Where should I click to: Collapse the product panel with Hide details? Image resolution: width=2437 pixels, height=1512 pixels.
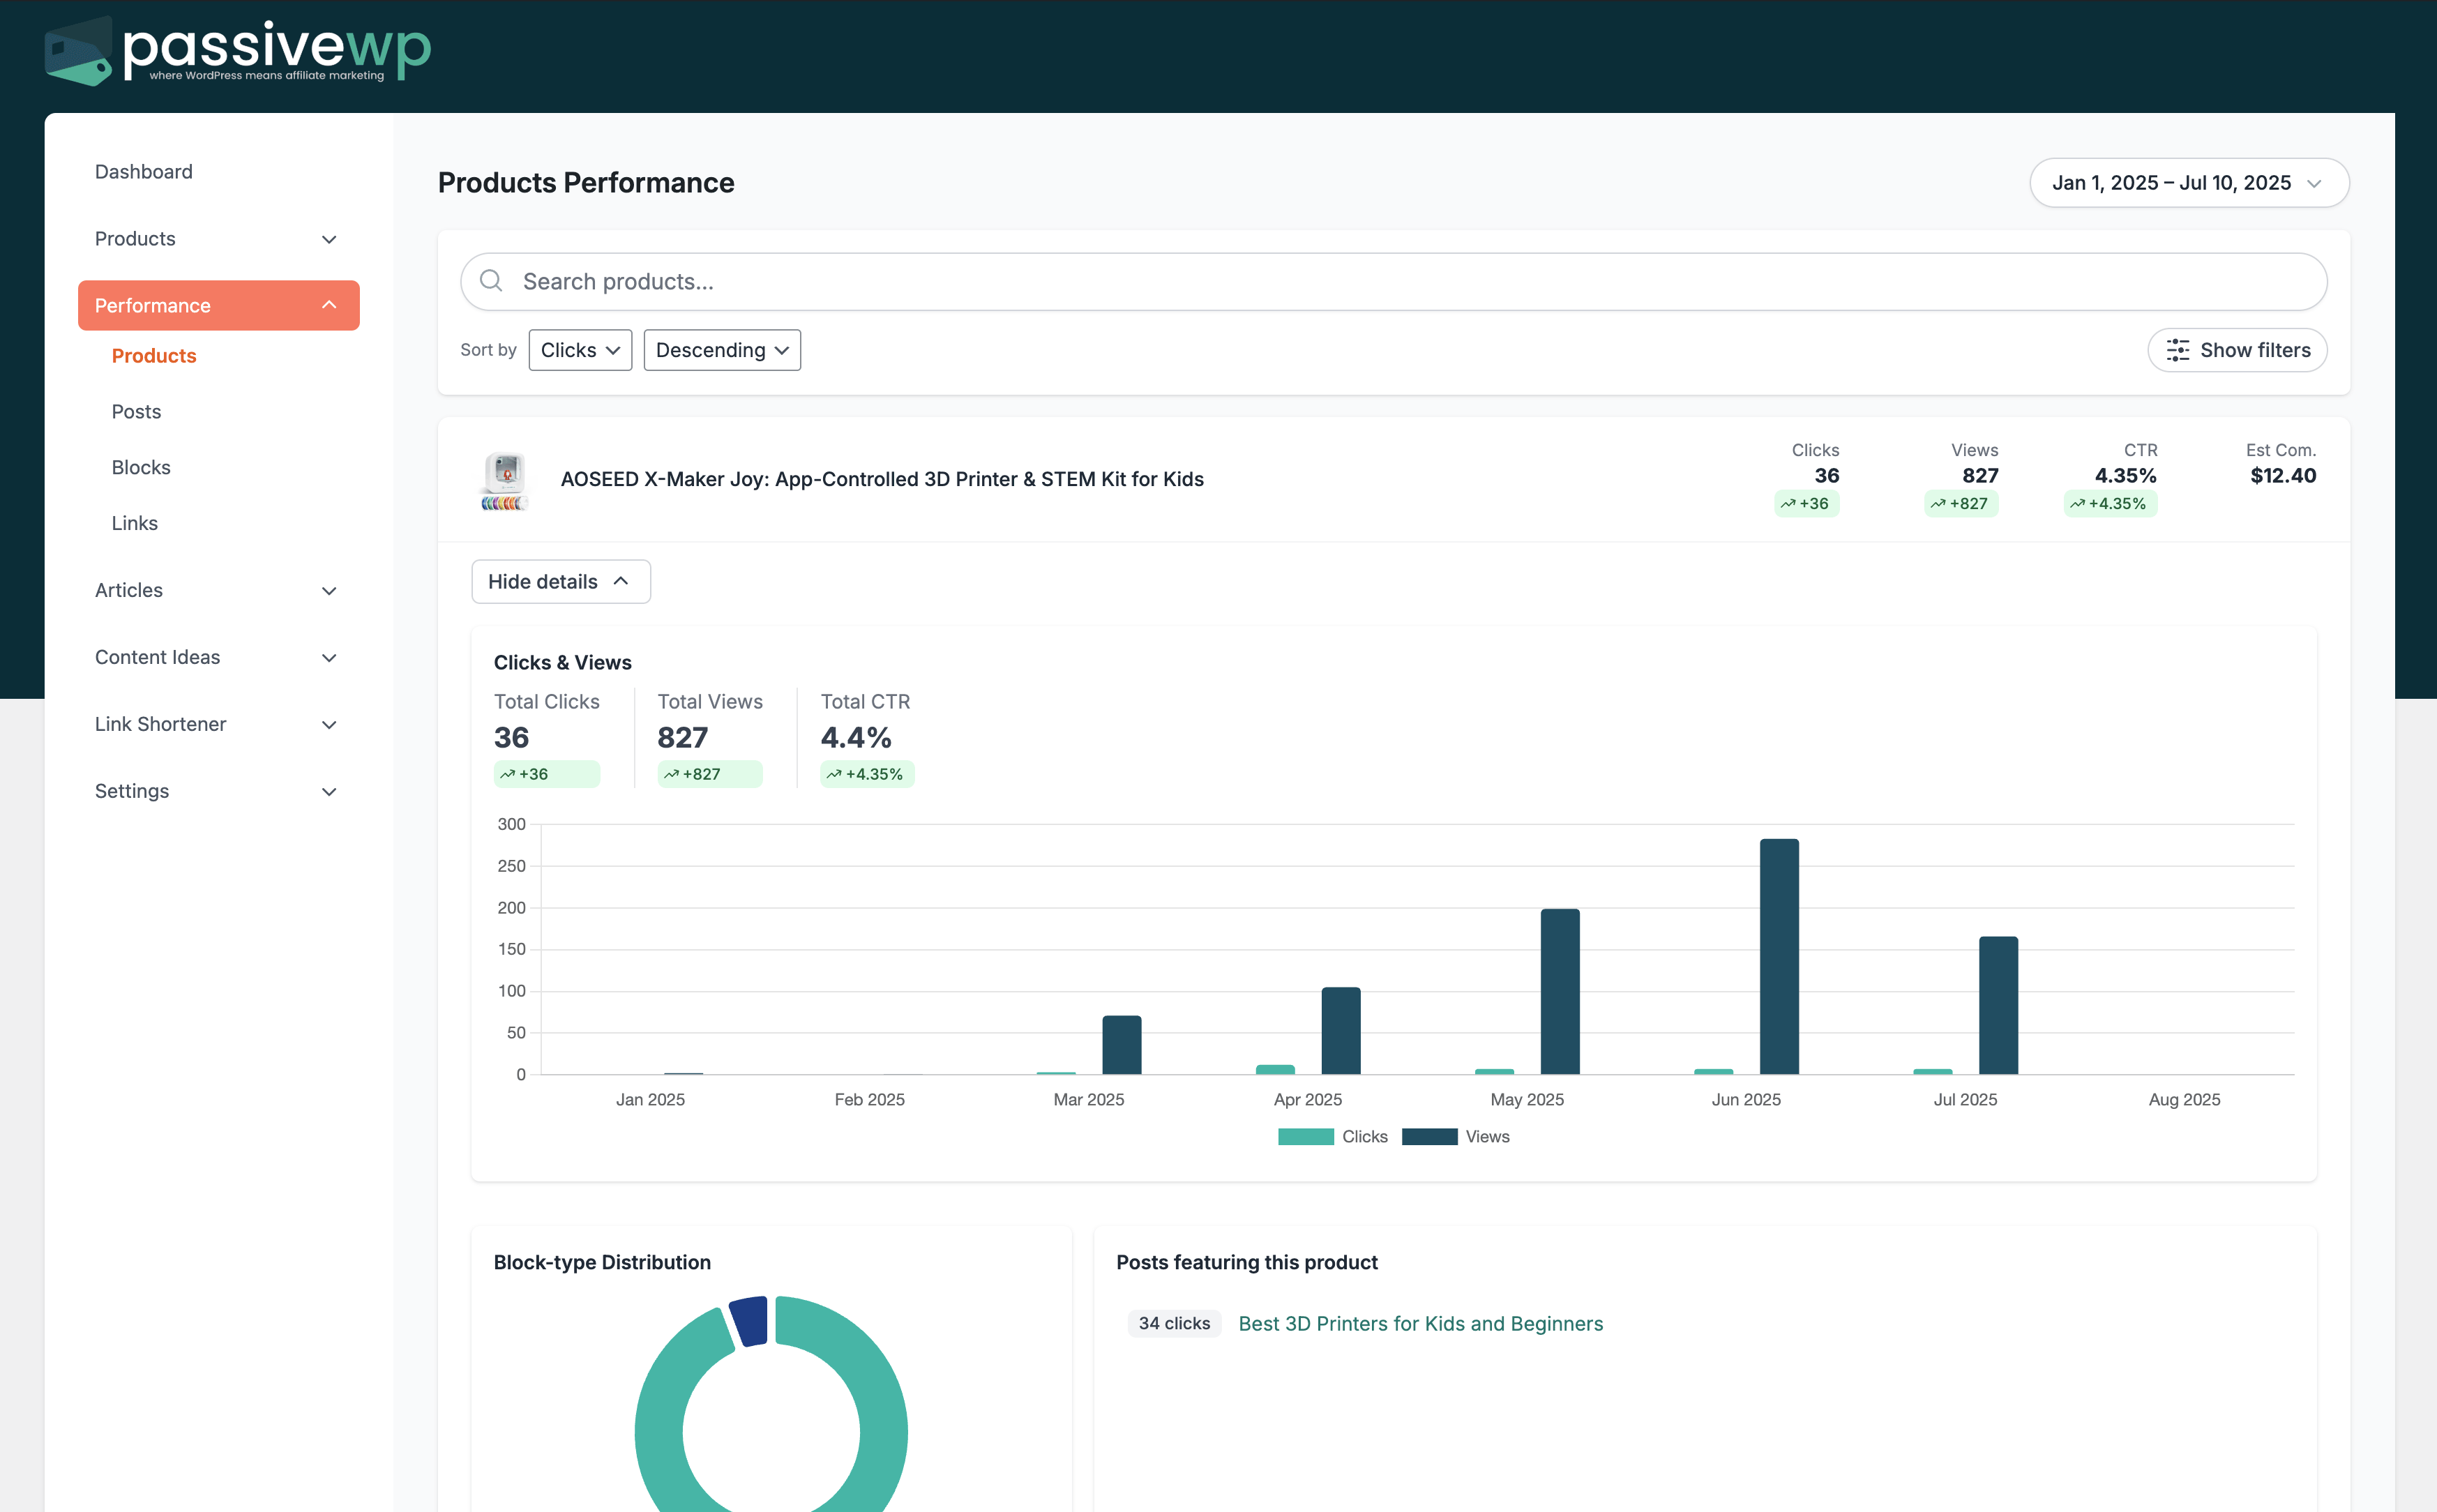point(560,581)
